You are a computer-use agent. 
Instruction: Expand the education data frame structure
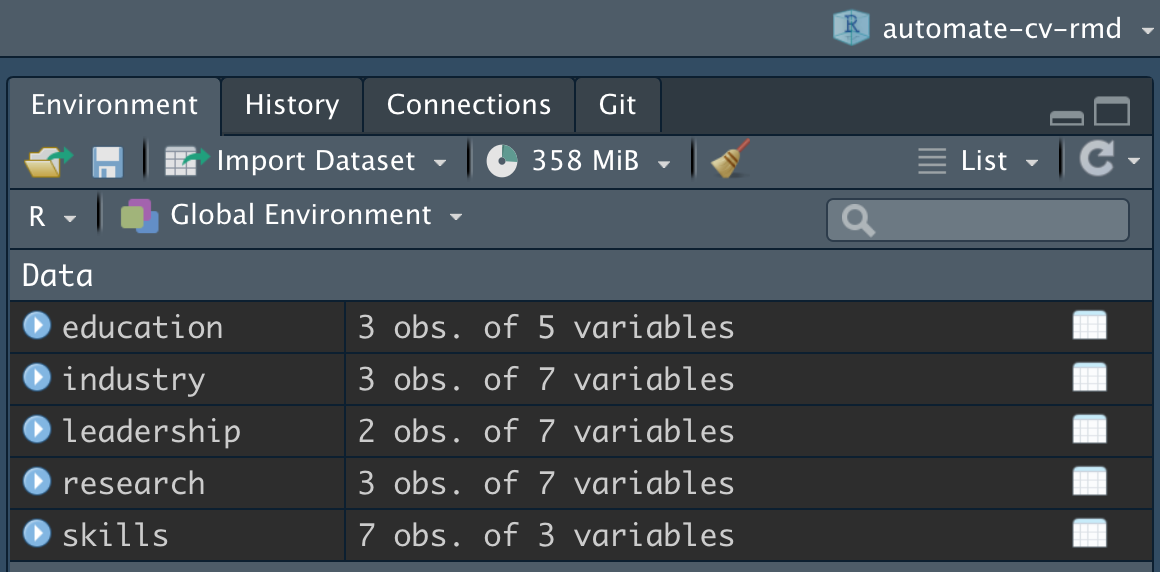click(x=37, y=326)
